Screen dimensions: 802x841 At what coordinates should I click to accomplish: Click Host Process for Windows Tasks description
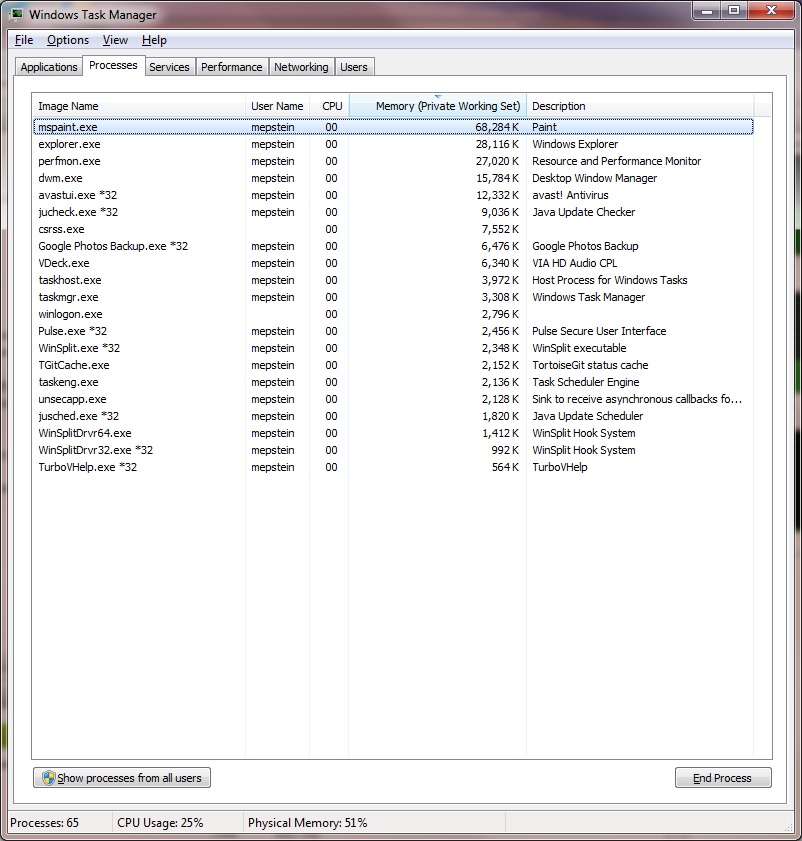(609, 281)
